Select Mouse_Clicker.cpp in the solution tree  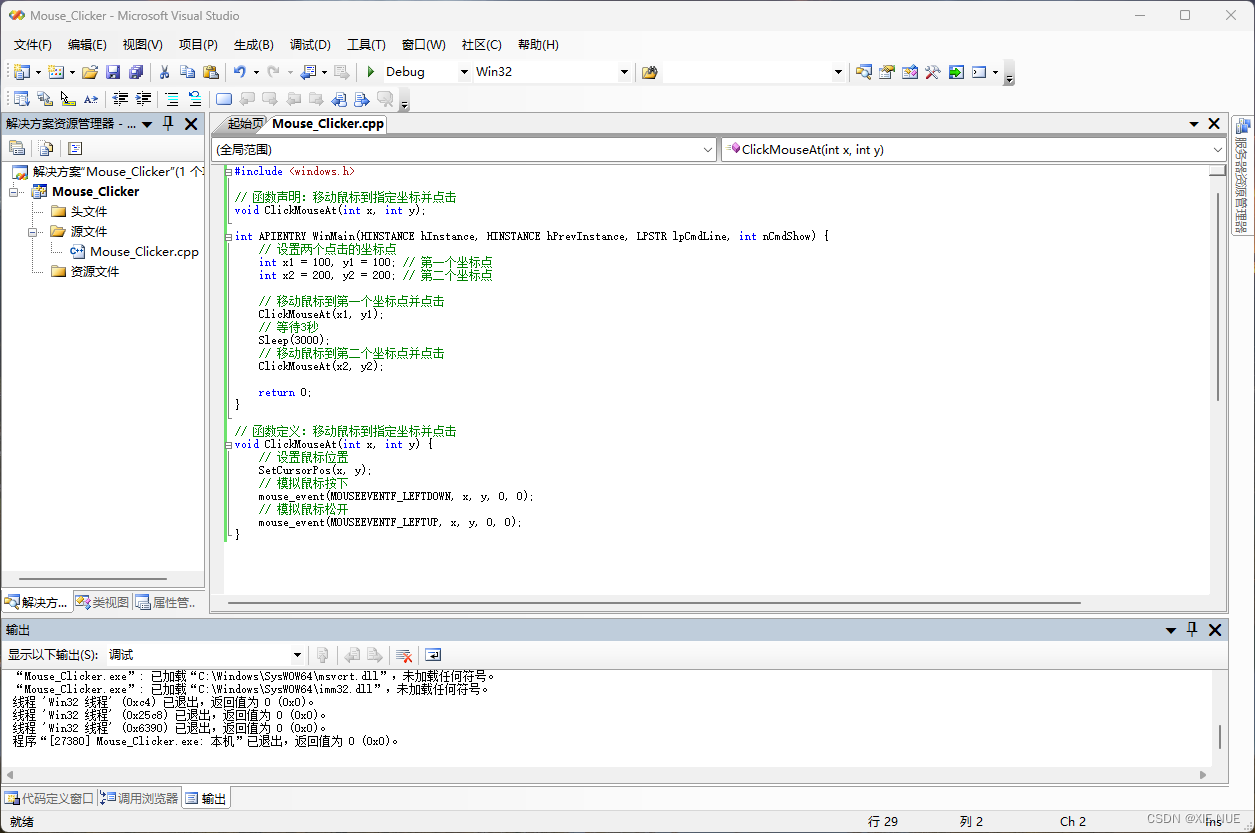pos(144,252)
